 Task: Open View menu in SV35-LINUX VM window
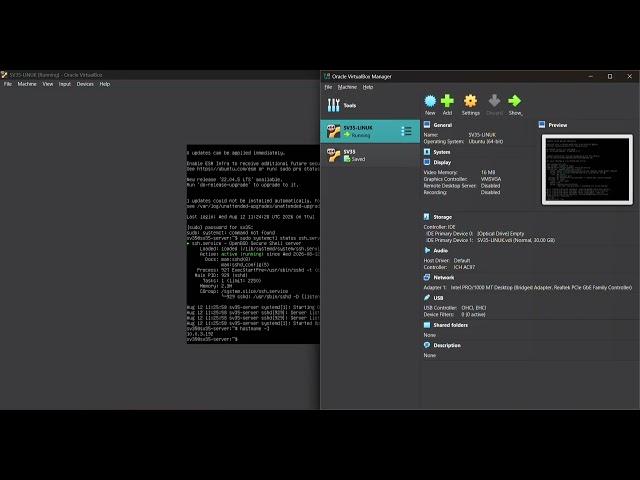point(48,84)
